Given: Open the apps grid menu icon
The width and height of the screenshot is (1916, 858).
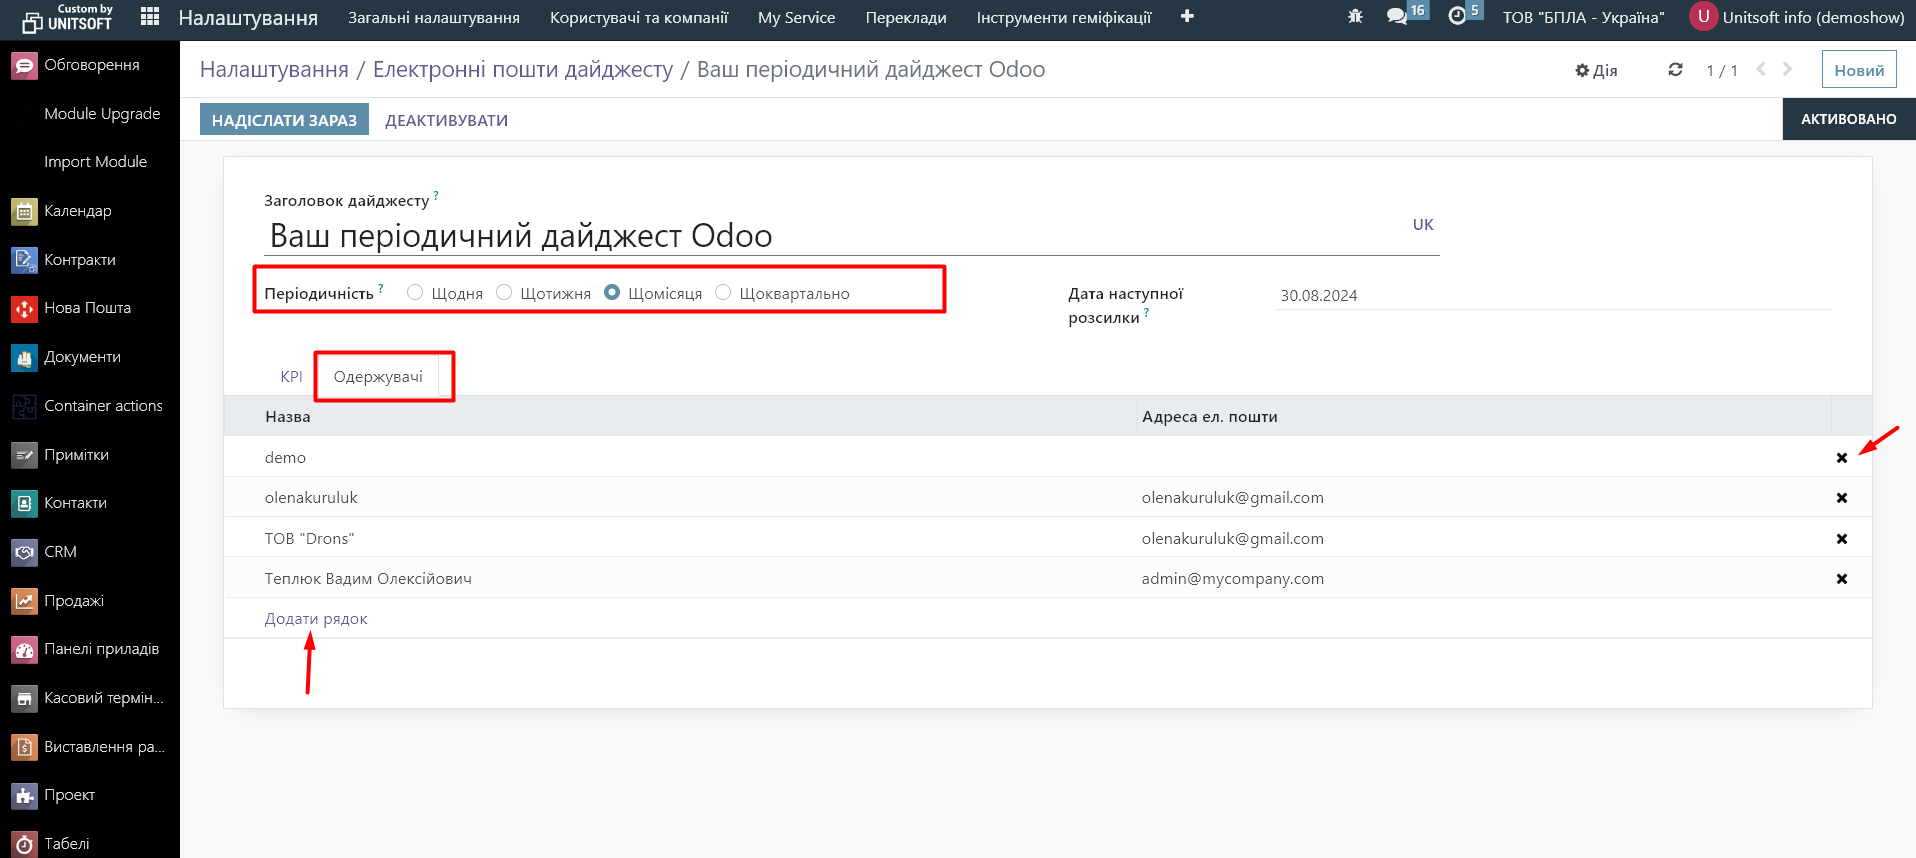Looking at the screenshot, I should click(150, 17).
